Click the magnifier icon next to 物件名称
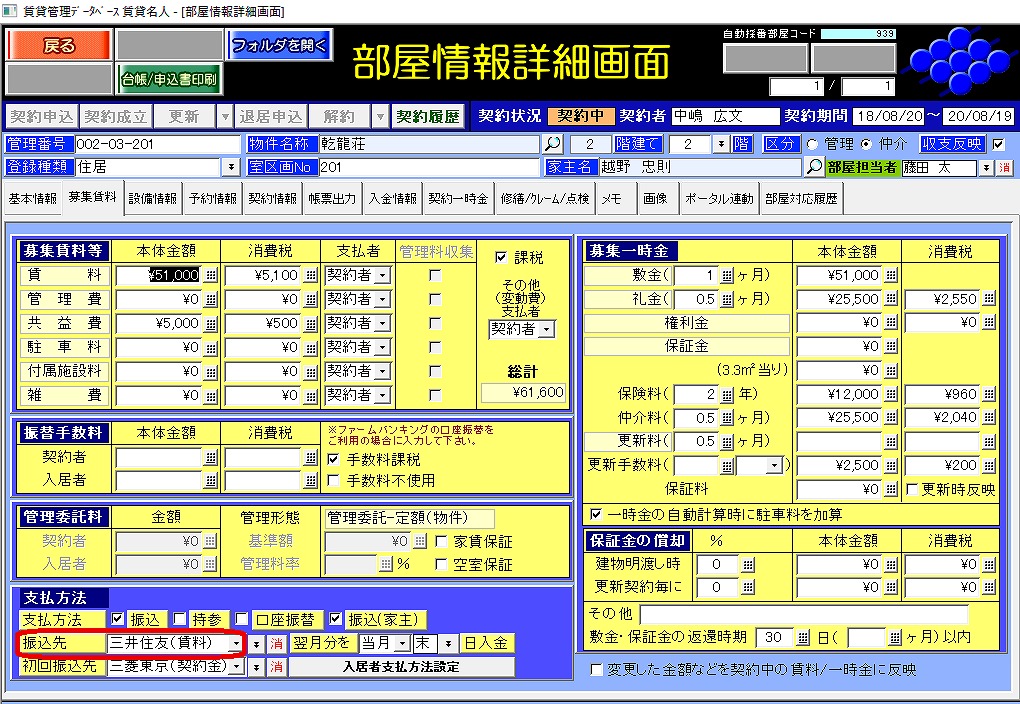 point(553,144)
